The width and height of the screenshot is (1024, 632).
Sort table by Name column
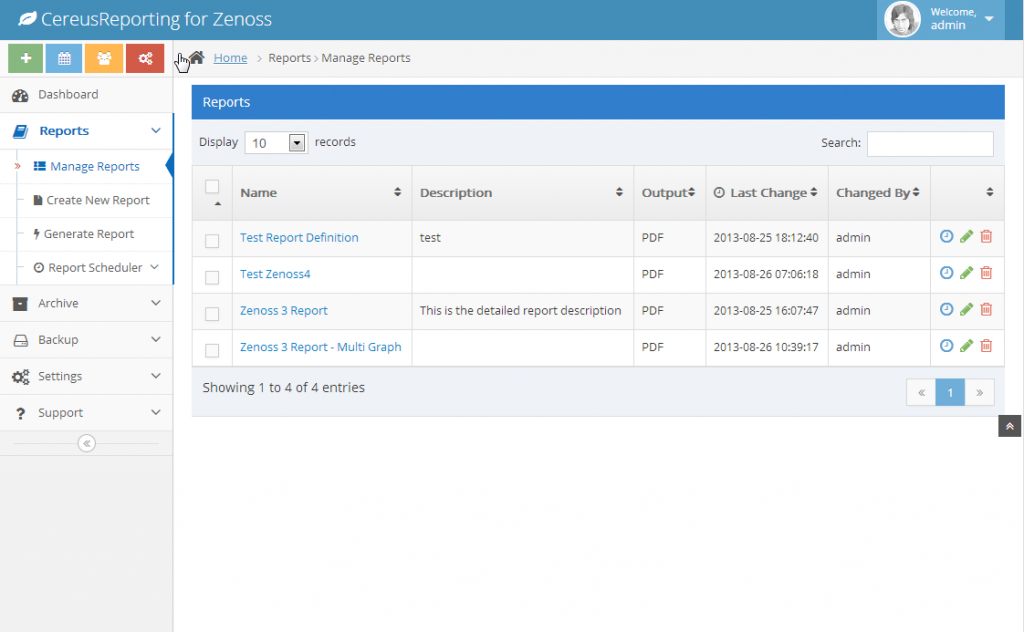pyautogui.click(x=322, y=193)
